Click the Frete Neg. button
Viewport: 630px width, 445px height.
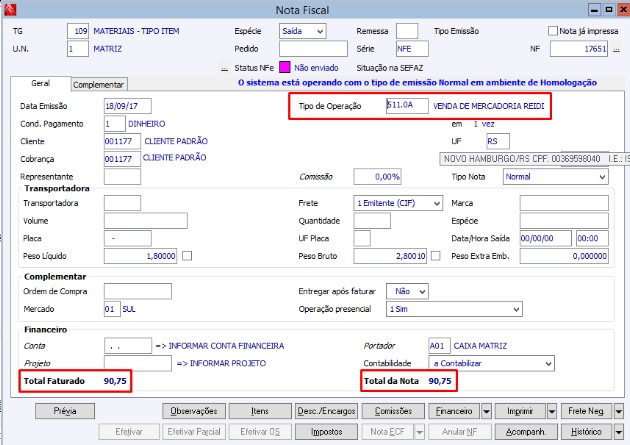click(586, 411)
